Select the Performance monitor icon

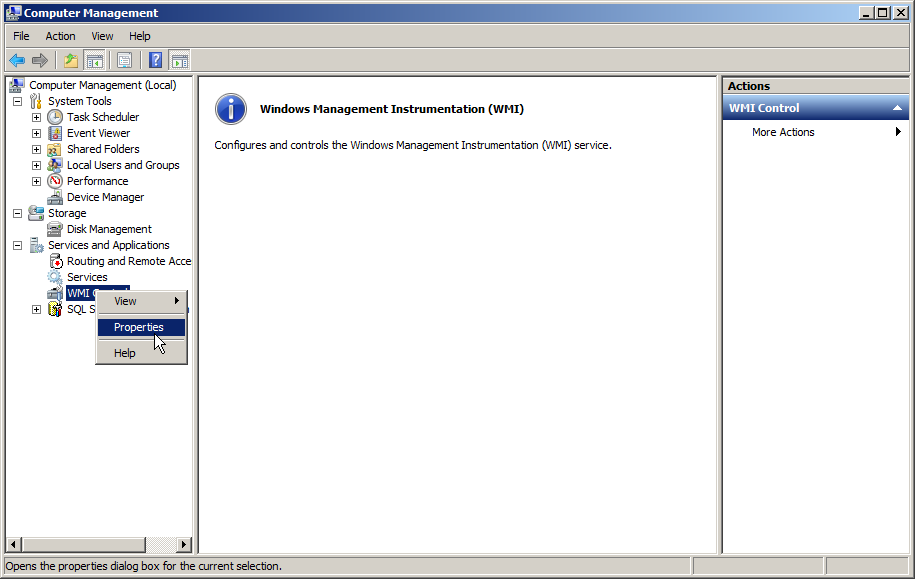coord(55,181)
